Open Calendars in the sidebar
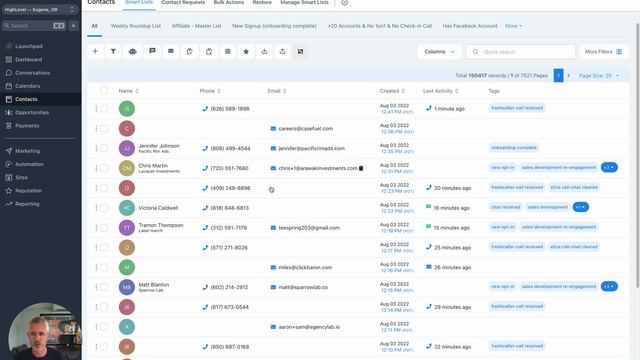The width and height of the screenshot is (640, 360). [x=27, y=86]
